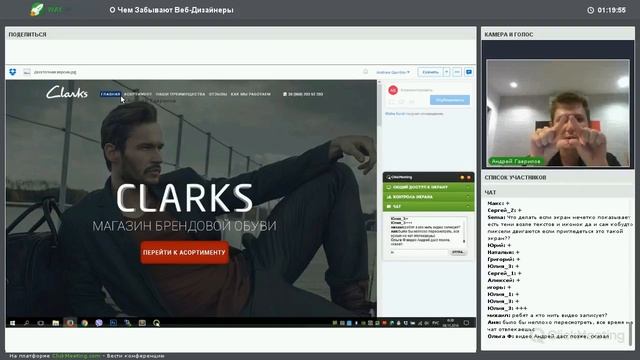
Task: Click Ольга Ф chat message at the bottom
Action: pyautogui.click(x=548, y=336)
